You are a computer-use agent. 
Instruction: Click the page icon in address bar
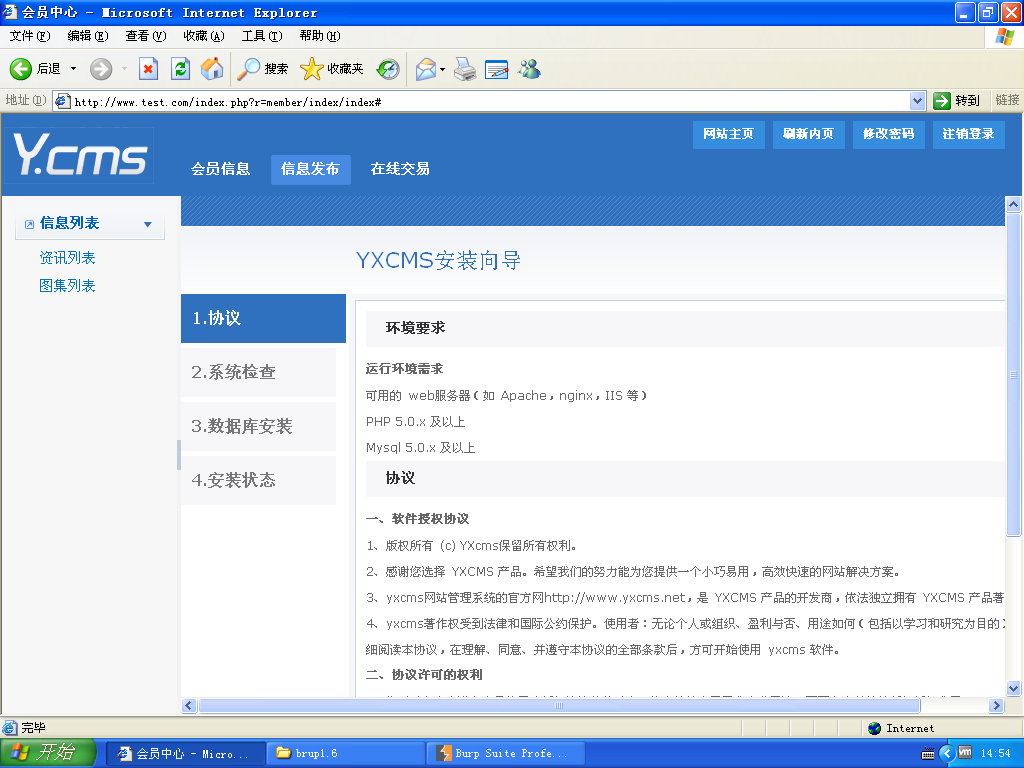point(63,101)
